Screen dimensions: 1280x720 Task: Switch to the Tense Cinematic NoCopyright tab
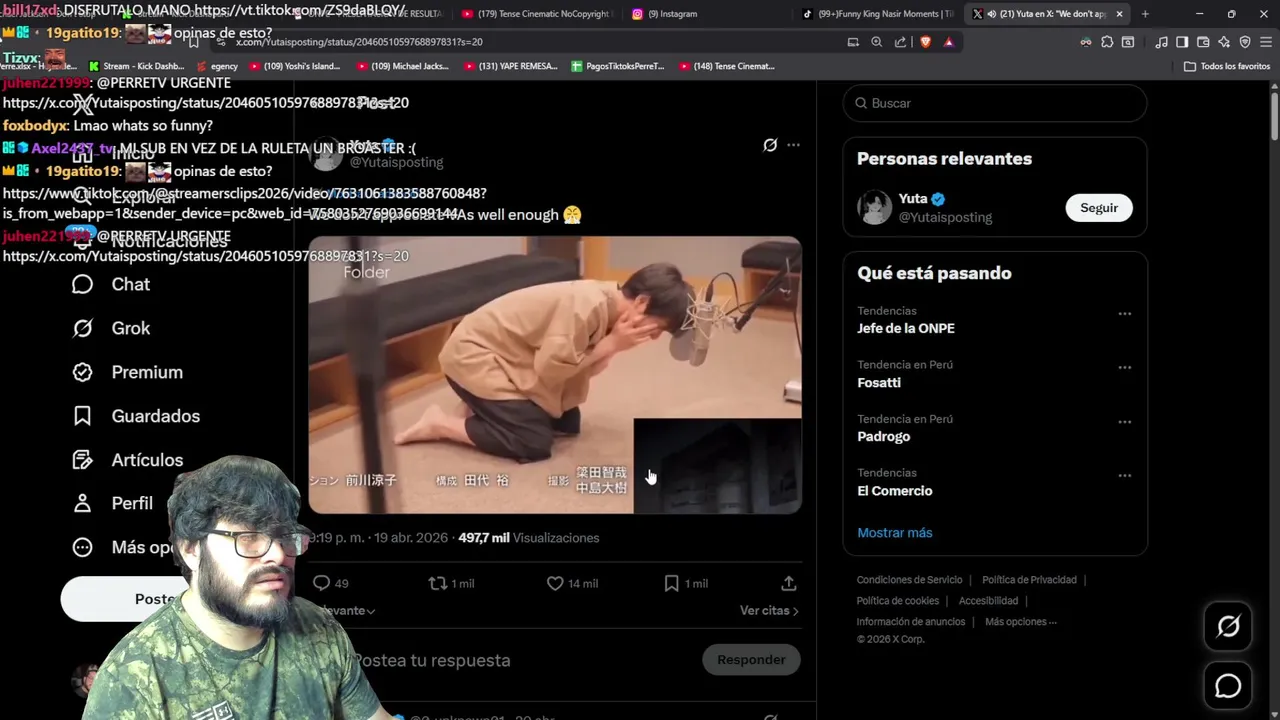coord(535,14)
